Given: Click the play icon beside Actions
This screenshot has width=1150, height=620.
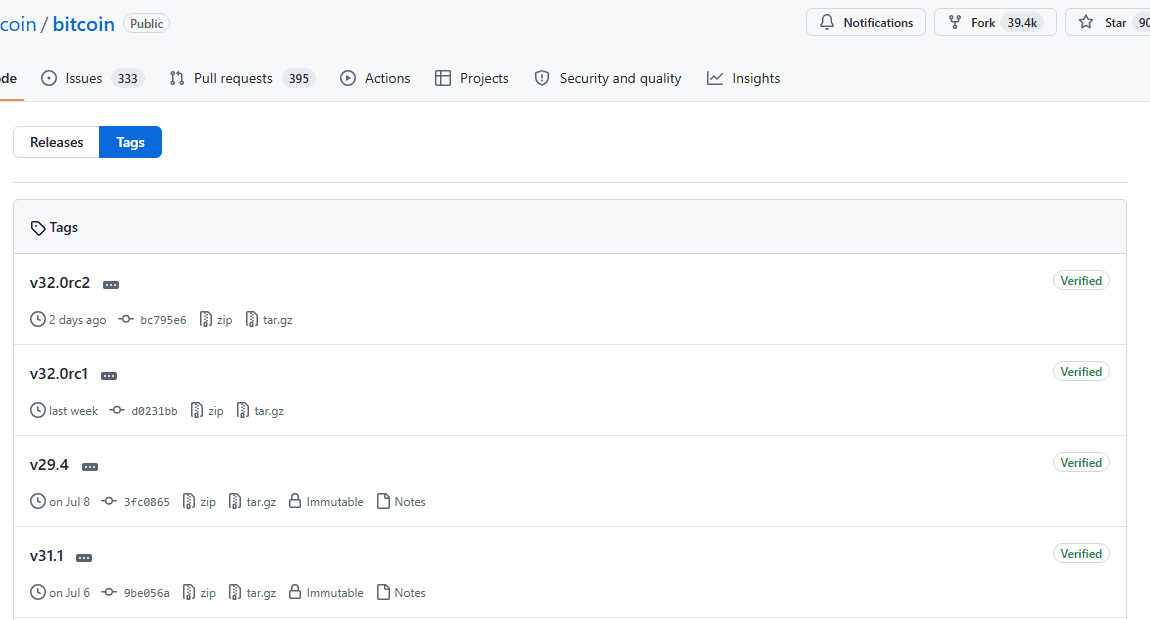Looking at the screenshot, I should pyautogui.click(x=348, y=78).
